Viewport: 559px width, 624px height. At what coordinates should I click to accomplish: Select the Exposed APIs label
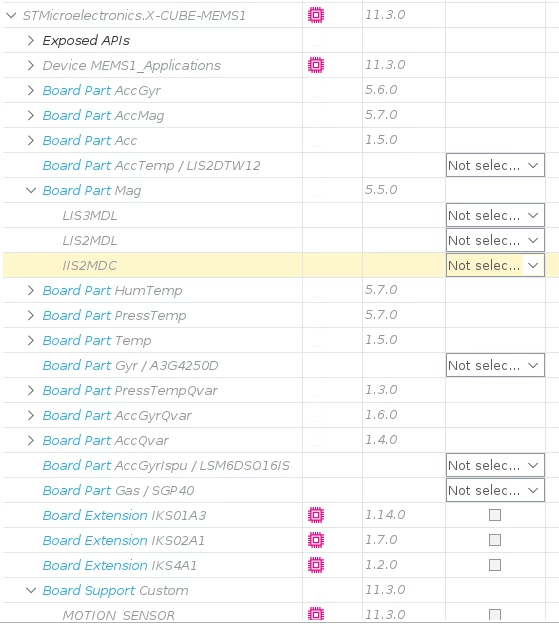coord(86,41)
